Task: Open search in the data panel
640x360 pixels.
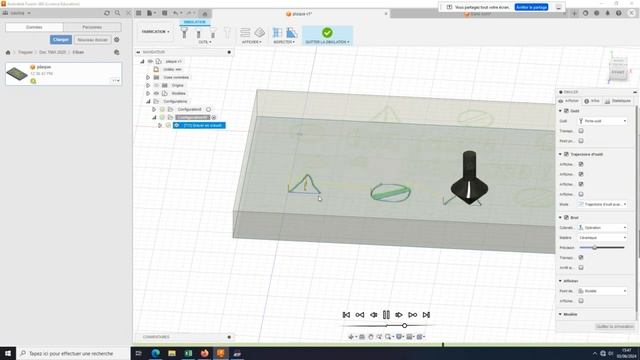Action: (x=118, y=13)
